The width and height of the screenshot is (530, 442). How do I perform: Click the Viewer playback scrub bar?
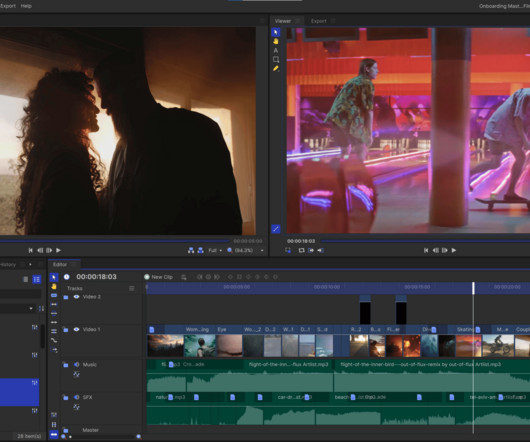(426, 241)
